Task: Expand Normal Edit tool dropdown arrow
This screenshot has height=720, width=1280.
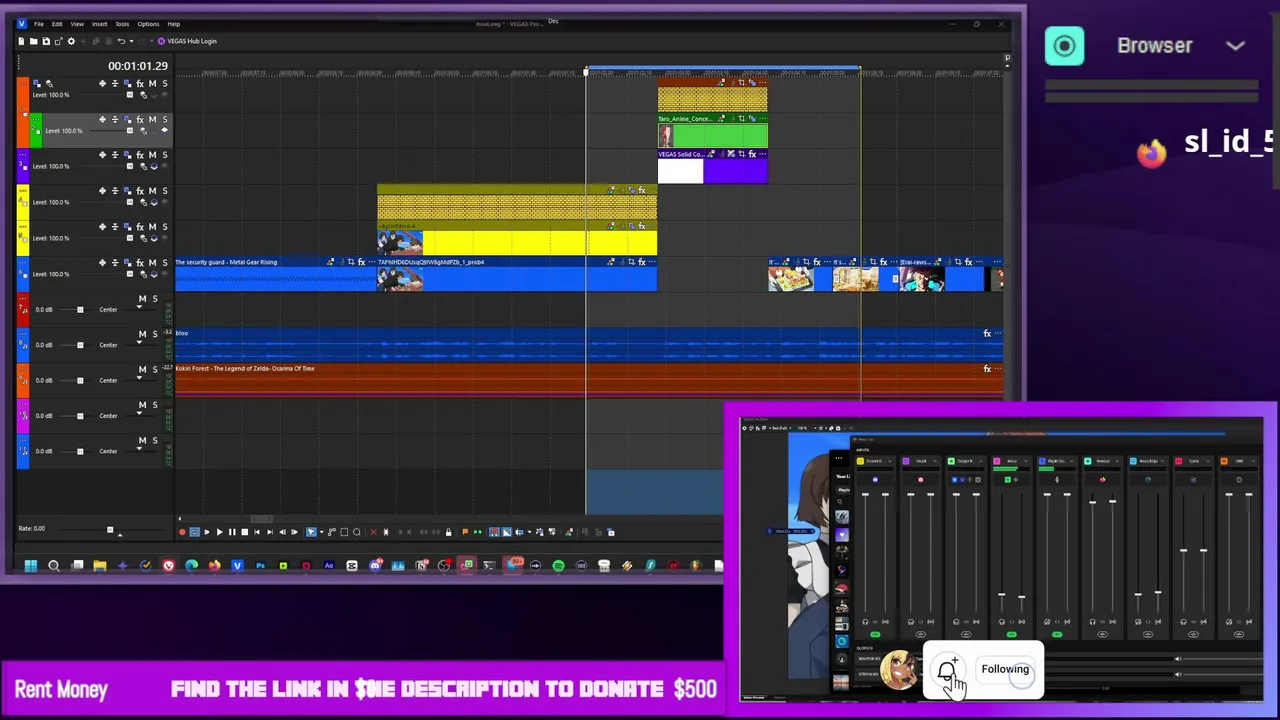Action: point(321,532)
